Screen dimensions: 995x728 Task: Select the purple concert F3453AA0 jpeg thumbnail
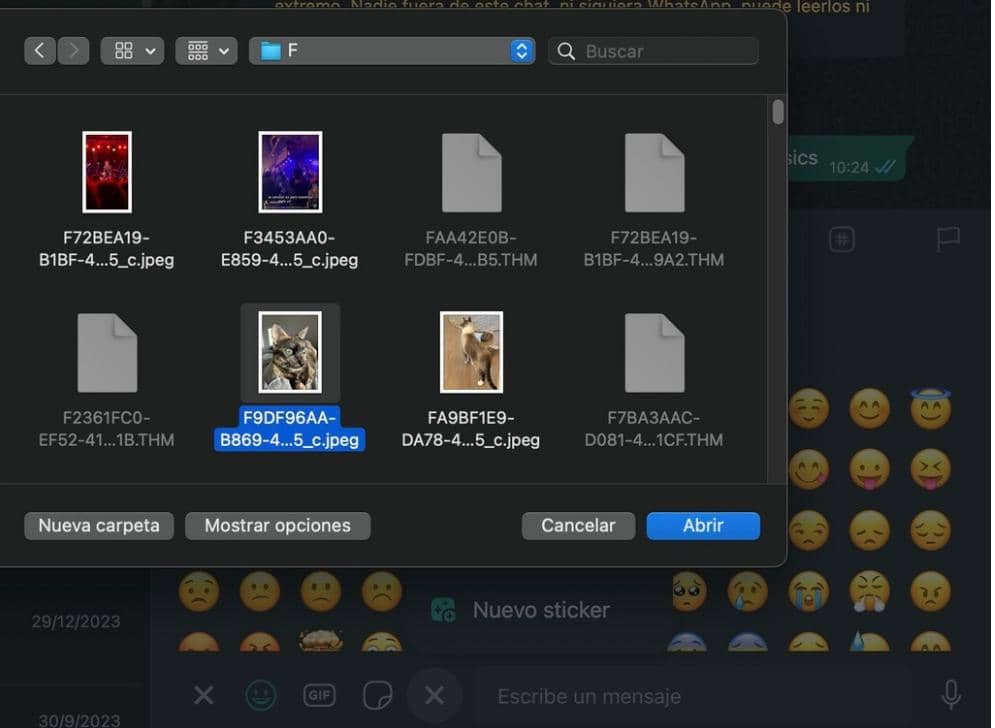point(290,172)
